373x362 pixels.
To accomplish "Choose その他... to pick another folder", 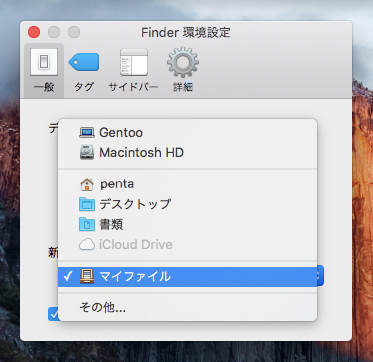I will coord(187,308).
